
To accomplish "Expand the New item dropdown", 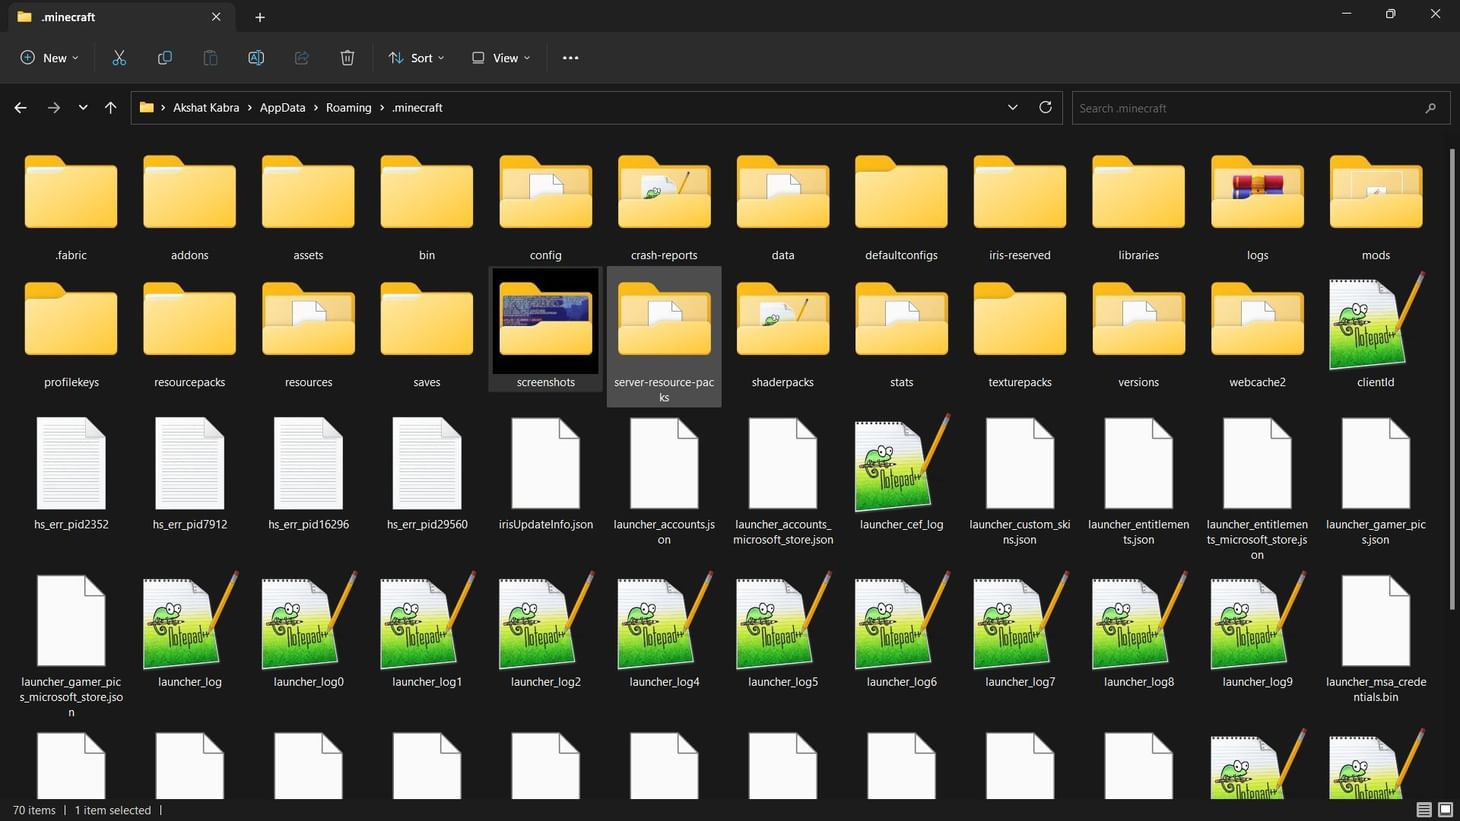I will [x=48, y=57].
